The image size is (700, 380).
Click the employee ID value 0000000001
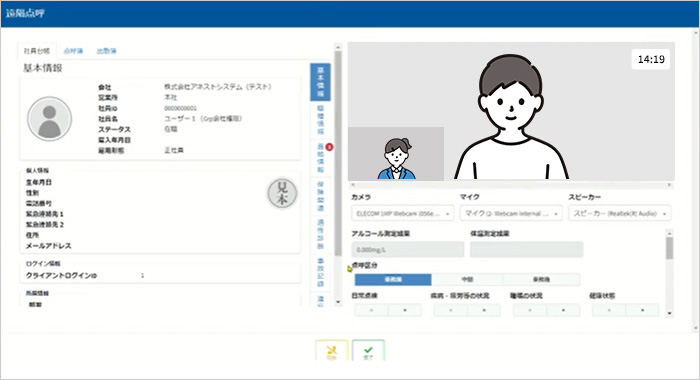point(180,108)
